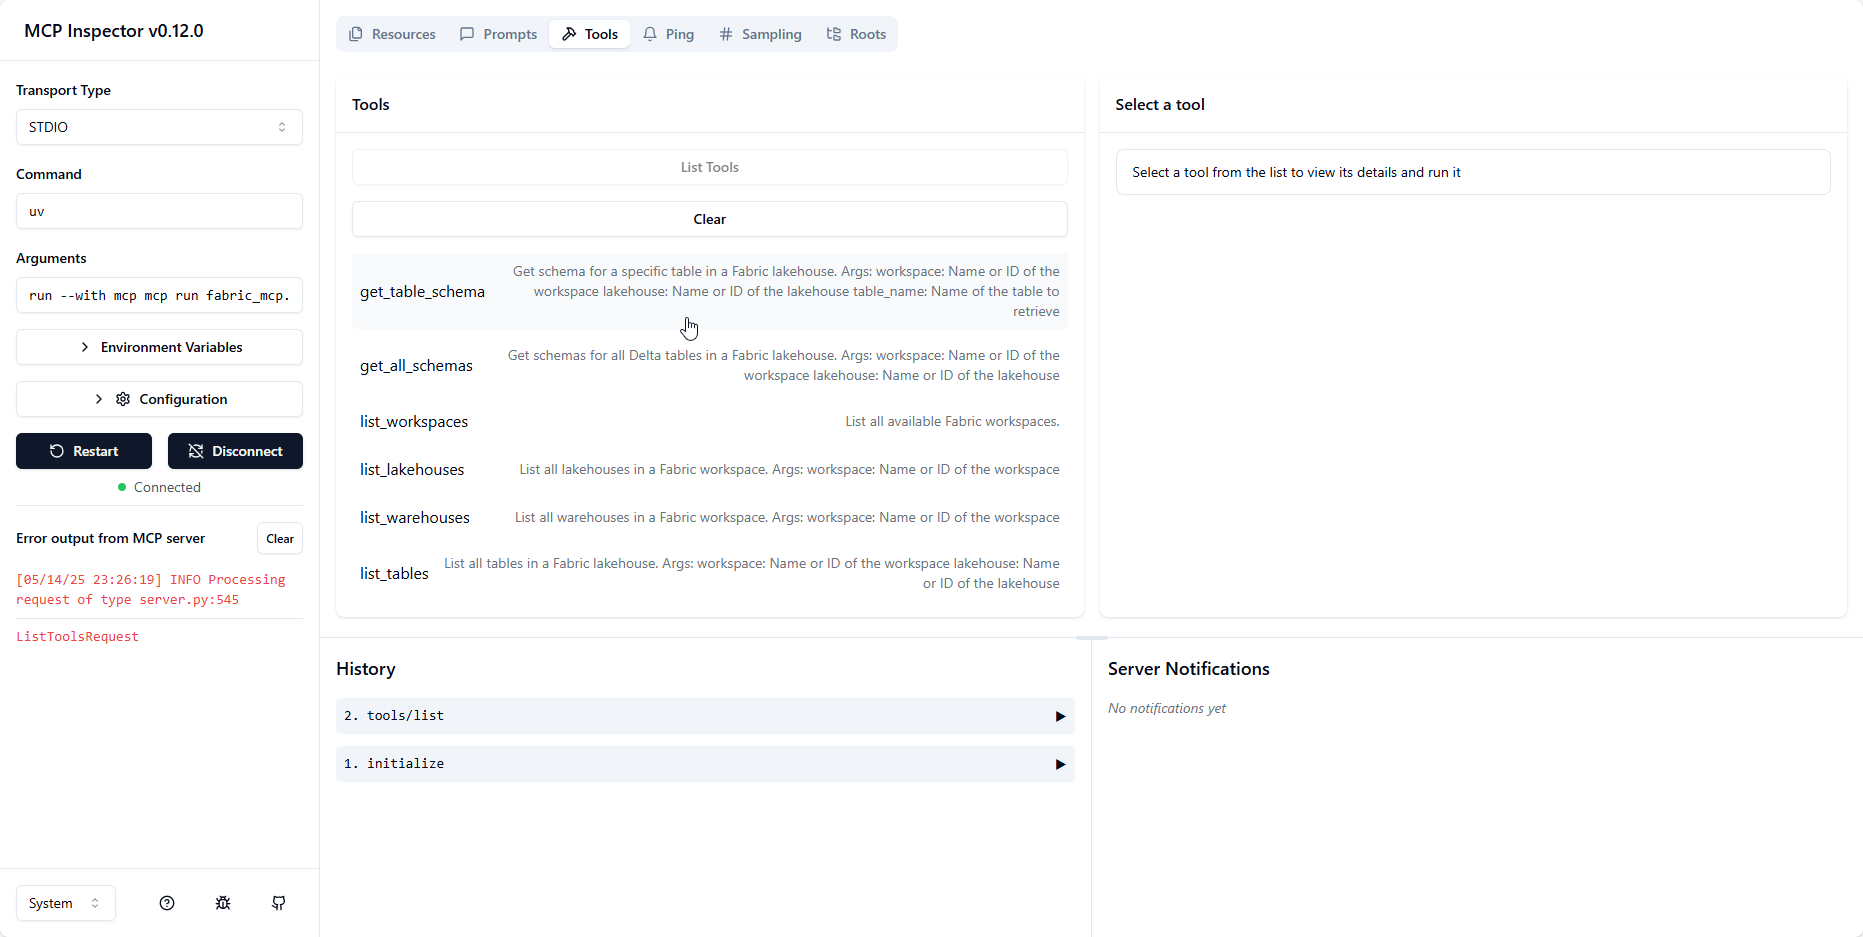Screen dimensions: 1863x937
Task: Open the Ping tab
Action: (668, 34)
